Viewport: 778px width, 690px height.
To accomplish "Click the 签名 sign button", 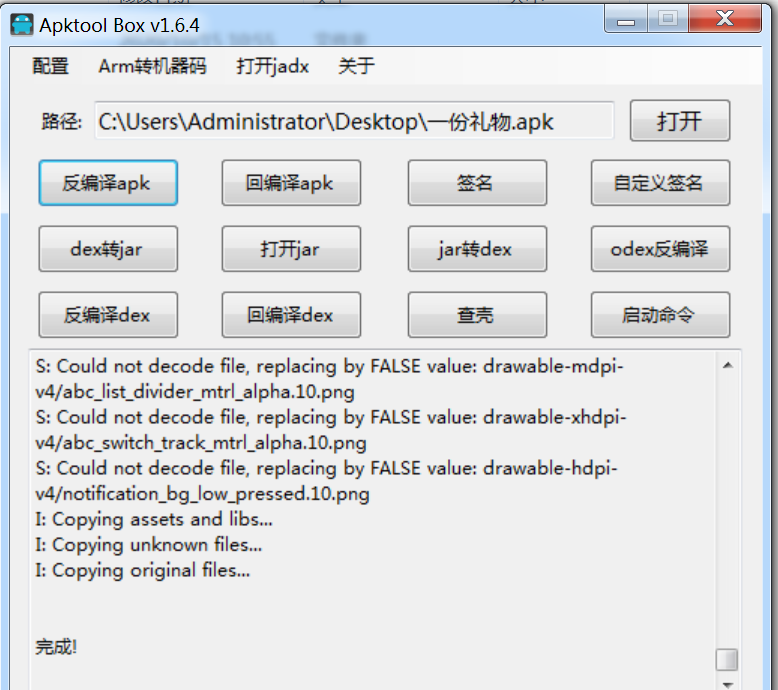I will [x=477, y=183].
